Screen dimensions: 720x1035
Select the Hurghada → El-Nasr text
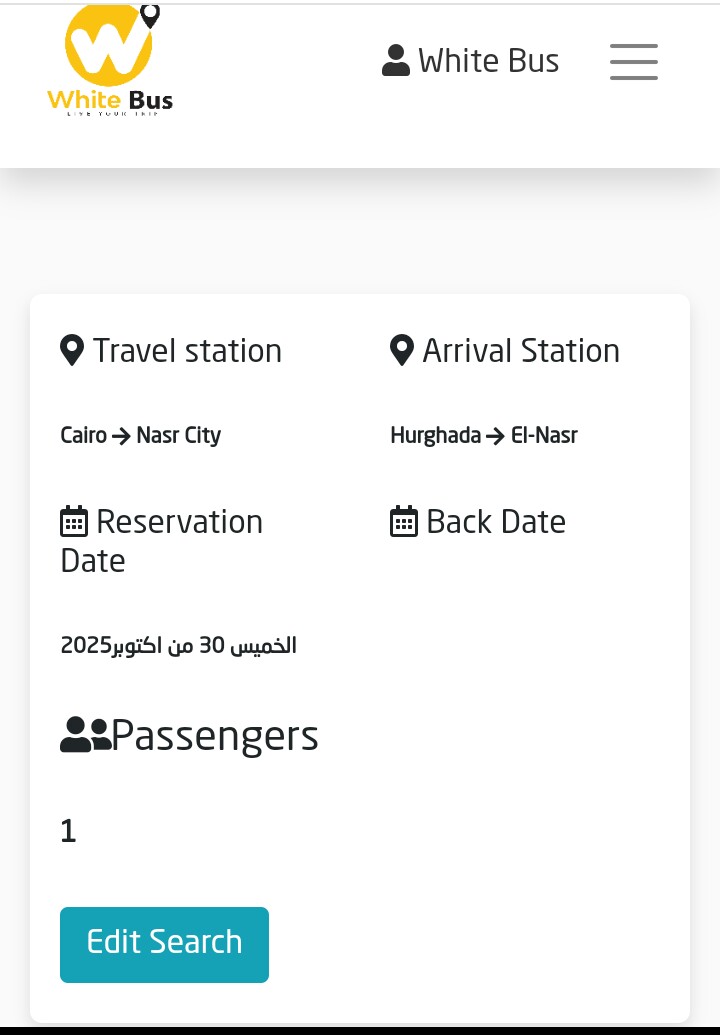tap(484, 436)
